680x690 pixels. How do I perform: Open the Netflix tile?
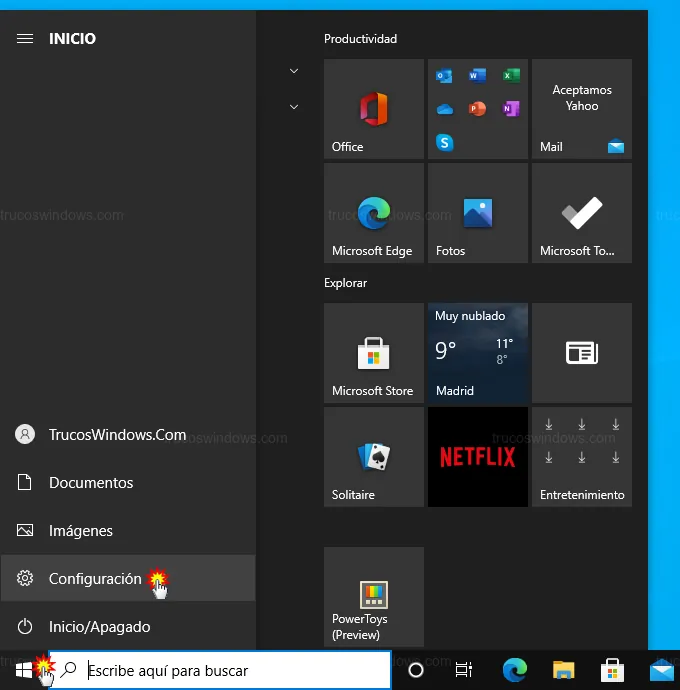477,457
